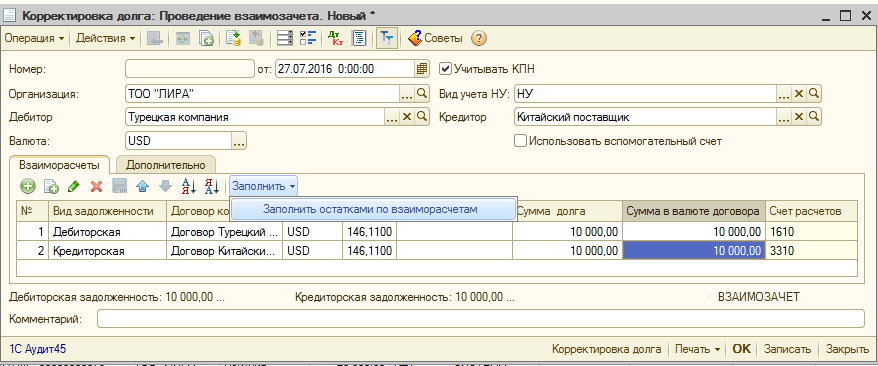Search Организация with magnifier icon
The width and height of the screenshot is (878, 366).
(x=422, y=93)
